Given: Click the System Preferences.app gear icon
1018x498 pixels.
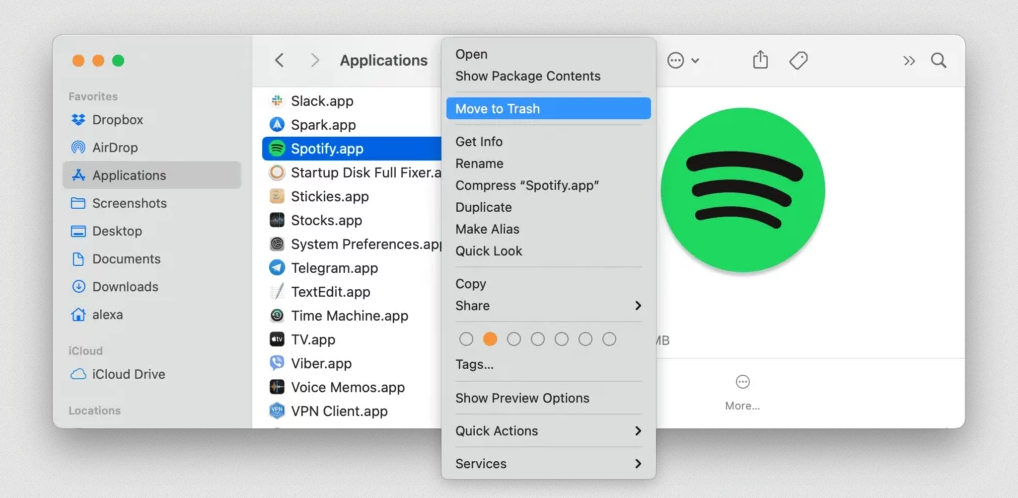Looking at the screenshot, I should [x=277, y=244].
